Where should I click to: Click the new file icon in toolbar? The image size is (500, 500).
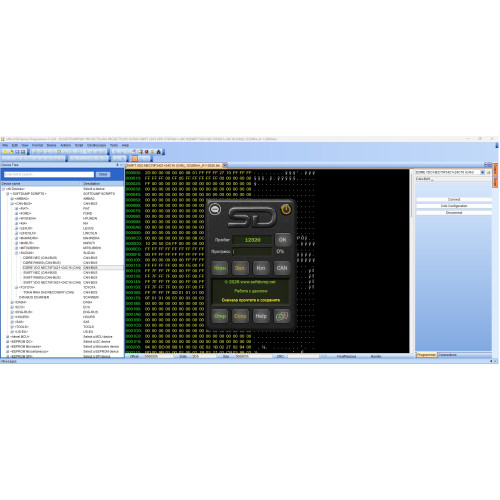[5, 152]
